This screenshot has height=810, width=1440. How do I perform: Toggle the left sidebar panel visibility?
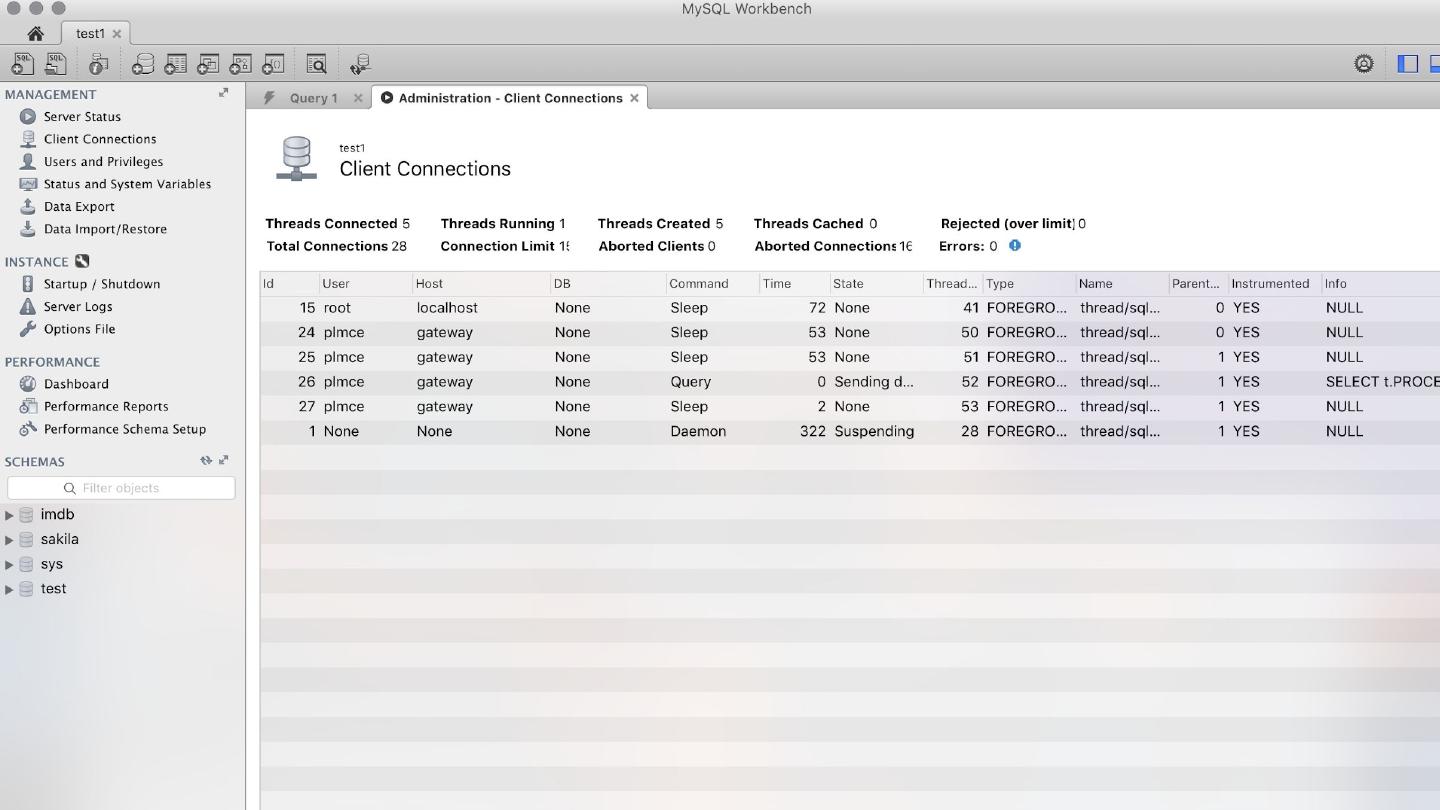point(1407,64)
